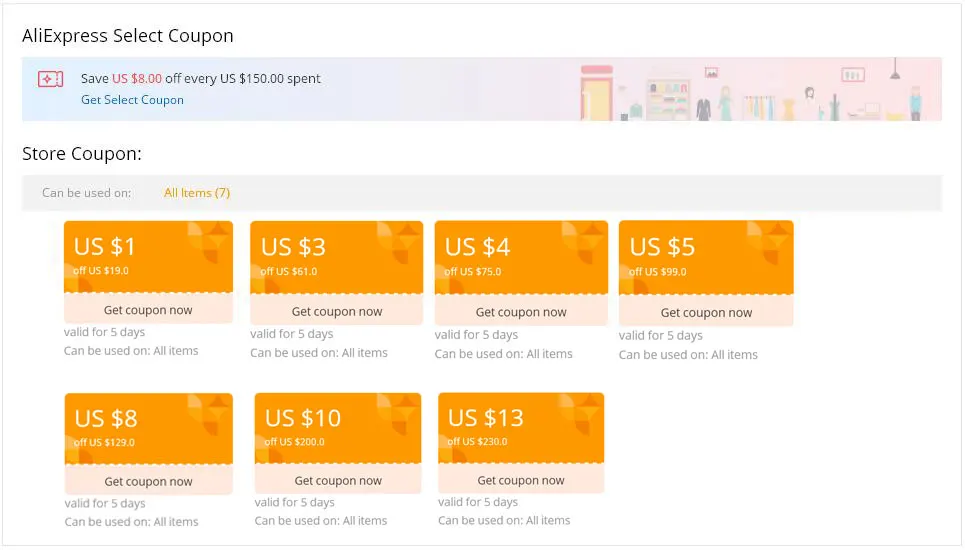Claim the US $5 store coupon
Viewport: 965px width, 550px height.
[706, 313]
